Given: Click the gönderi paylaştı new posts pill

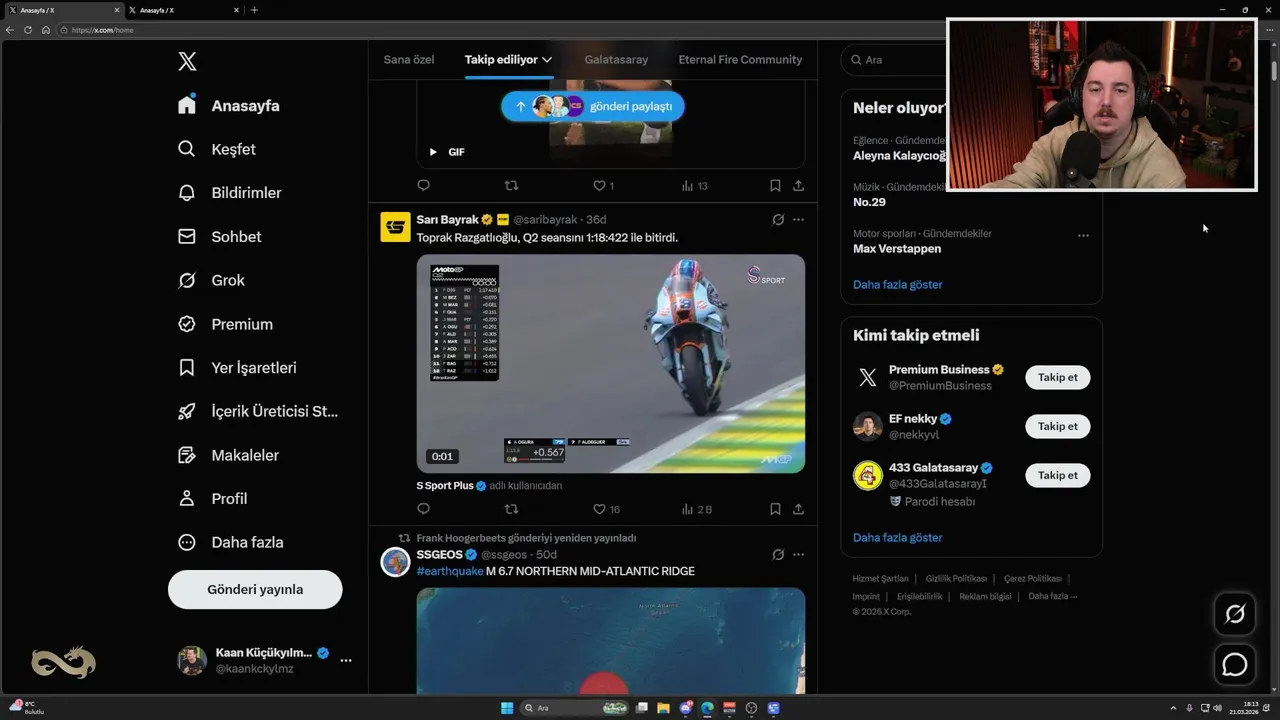Looking at the screenshot, I should (x=593, y=106).
